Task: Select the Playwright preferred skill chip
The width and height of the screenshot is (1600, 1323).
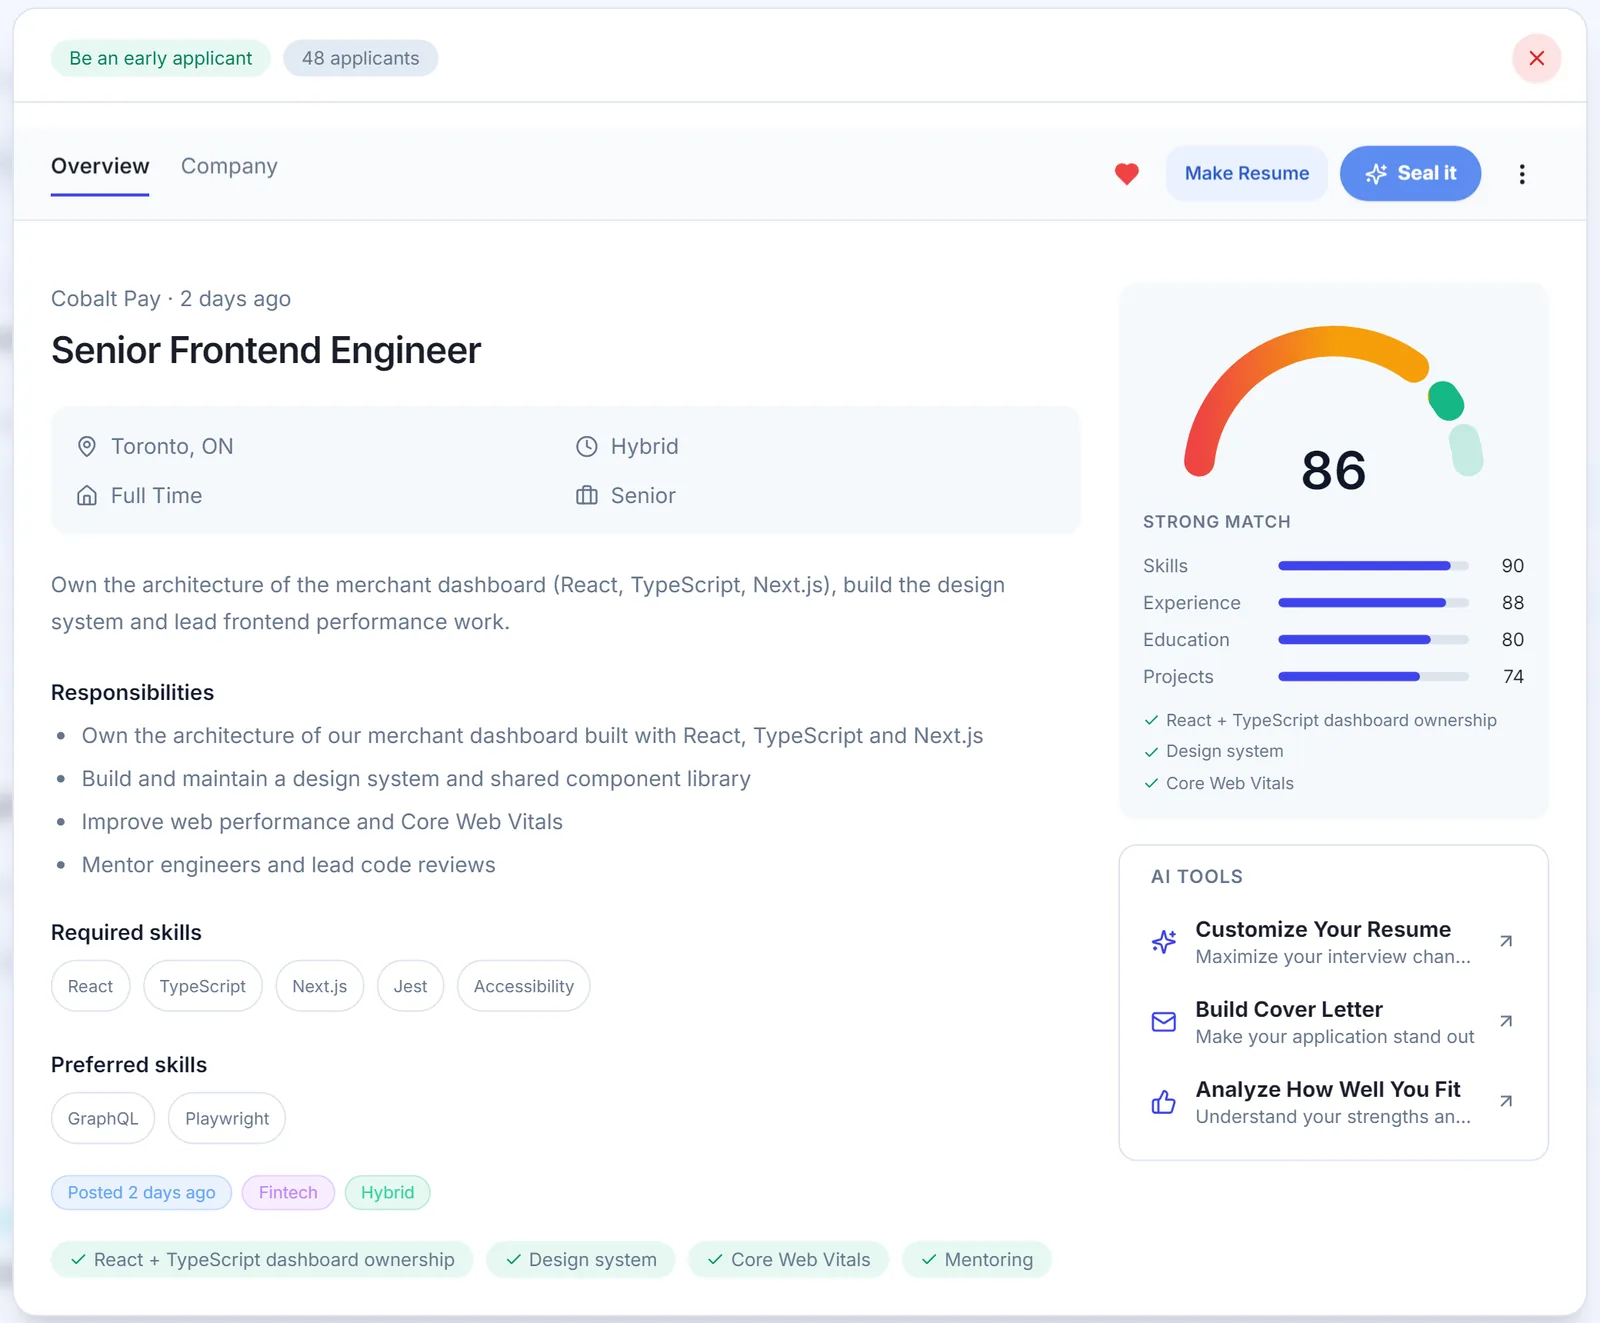Action: tap(227, 1118)
